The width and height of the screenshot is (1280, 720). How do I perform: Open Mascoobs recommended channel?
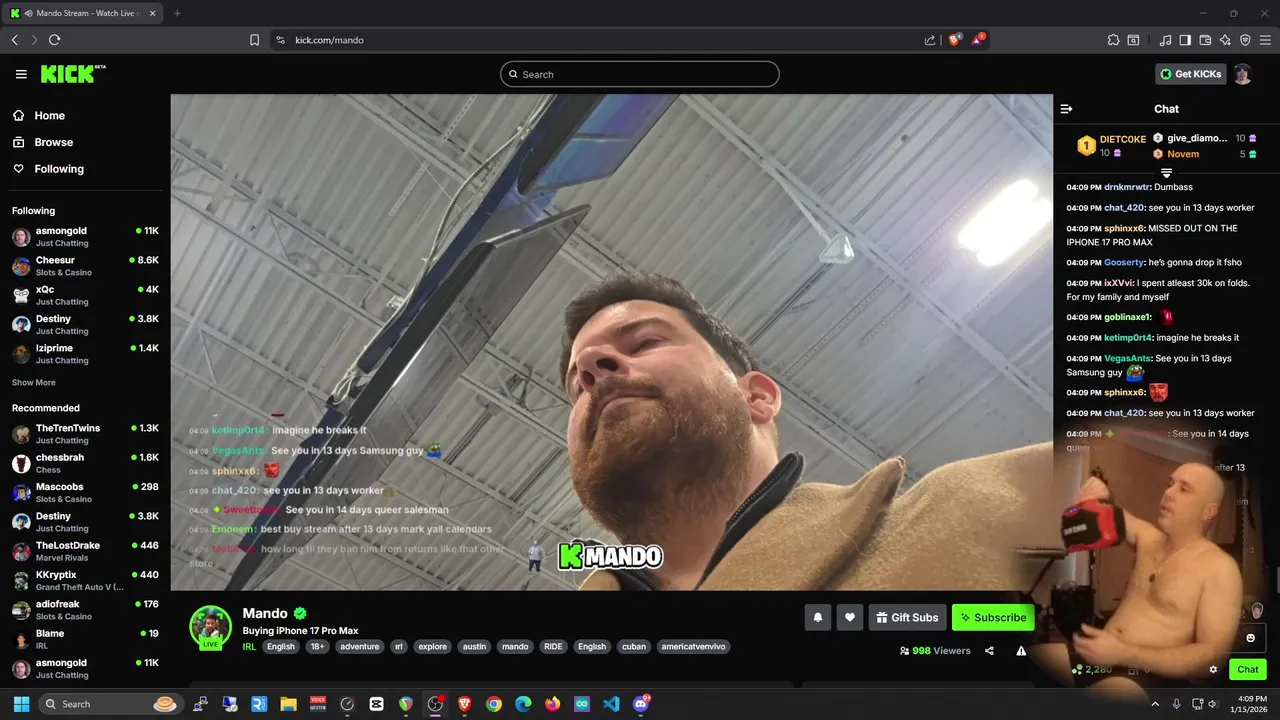85,492
